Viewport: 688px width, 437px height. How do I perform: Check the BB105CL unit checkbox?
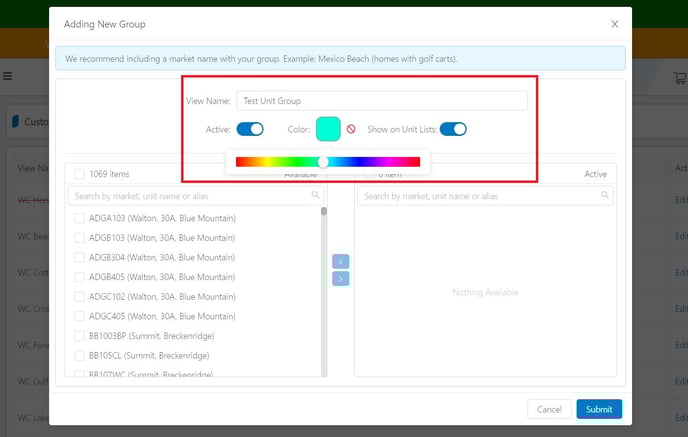(x=79, y=355)
